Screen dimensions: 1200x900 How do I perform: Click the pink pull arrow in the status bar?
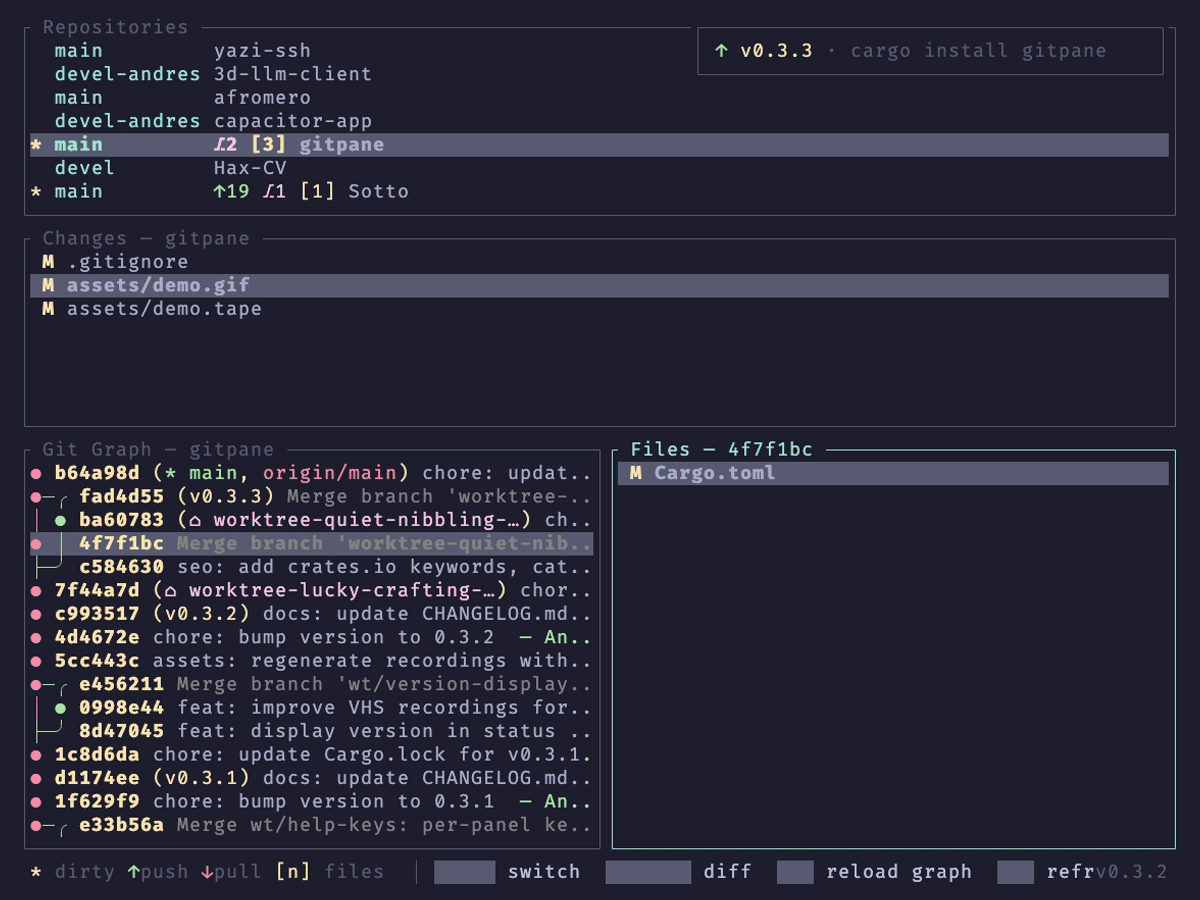tap(207, 872)
